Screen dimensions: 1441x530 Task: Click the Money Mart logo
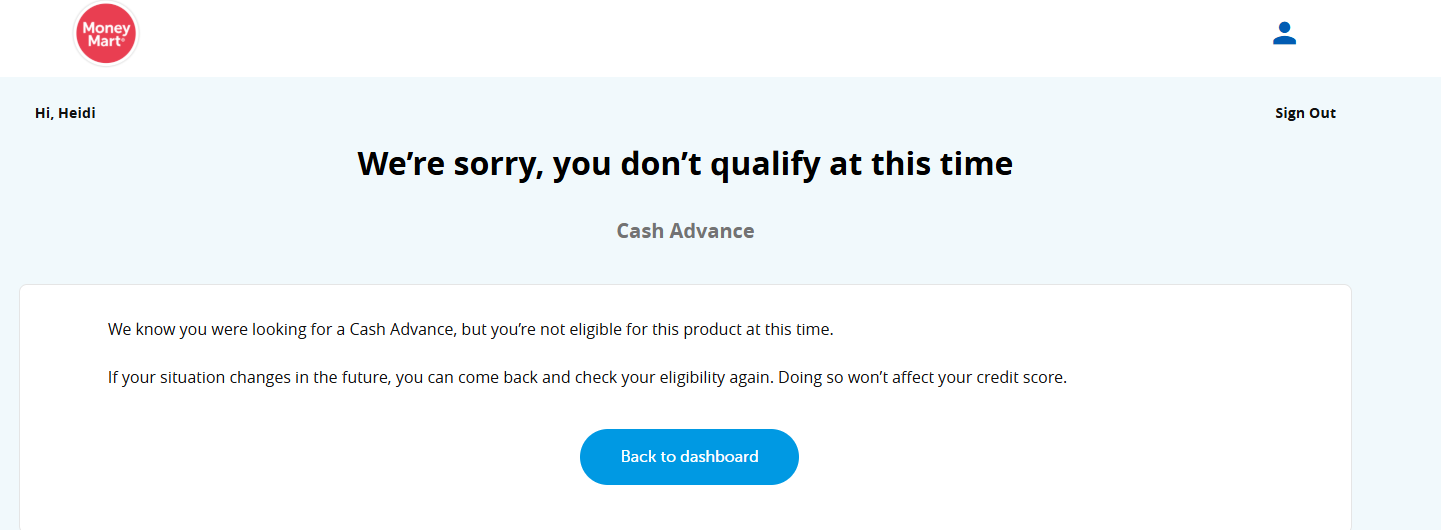coord(106,34)
